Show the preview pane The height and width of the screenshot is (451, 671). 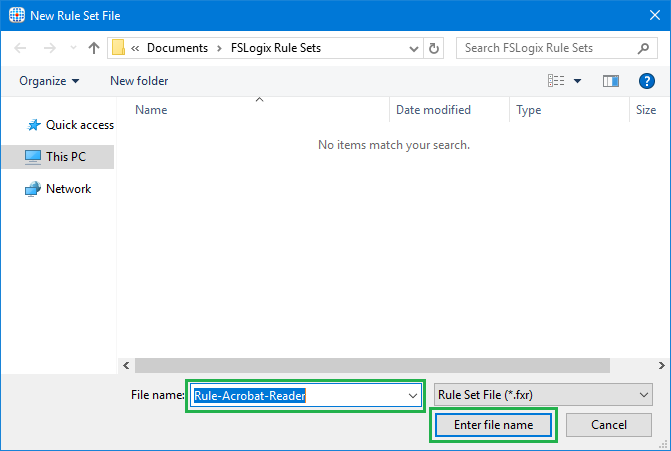[611, 81]
